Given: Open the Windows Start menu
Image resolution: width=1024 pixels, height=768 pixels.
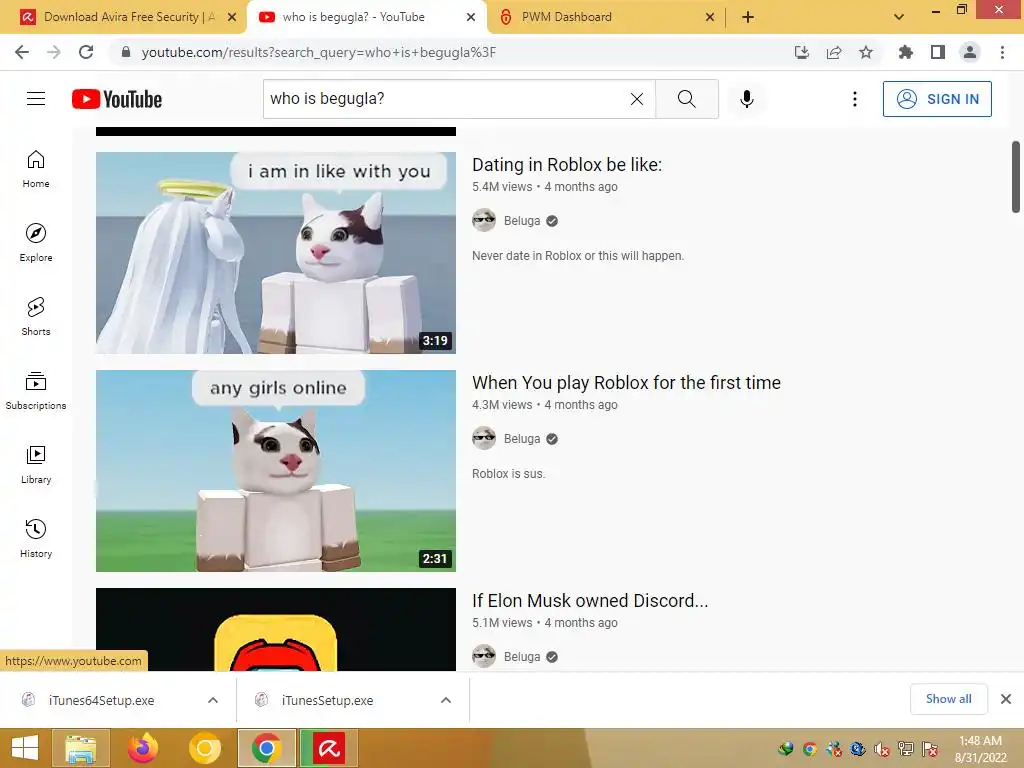Looking at the screenshot, I should 24,748.
